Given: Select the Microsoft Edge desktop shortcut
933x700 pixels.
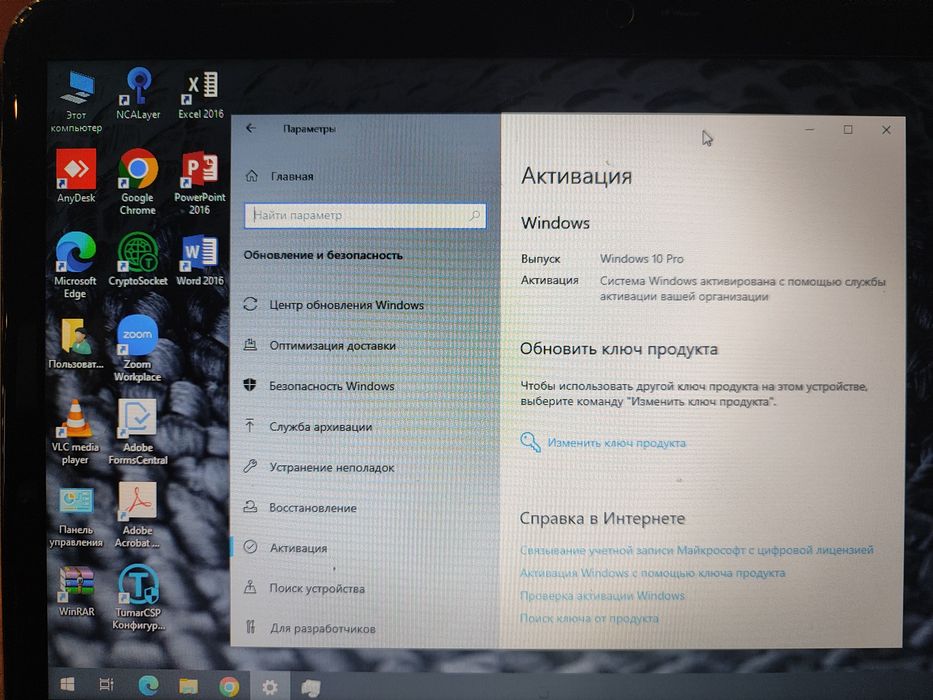Looking at the screenshot, I should coord(75,265).
